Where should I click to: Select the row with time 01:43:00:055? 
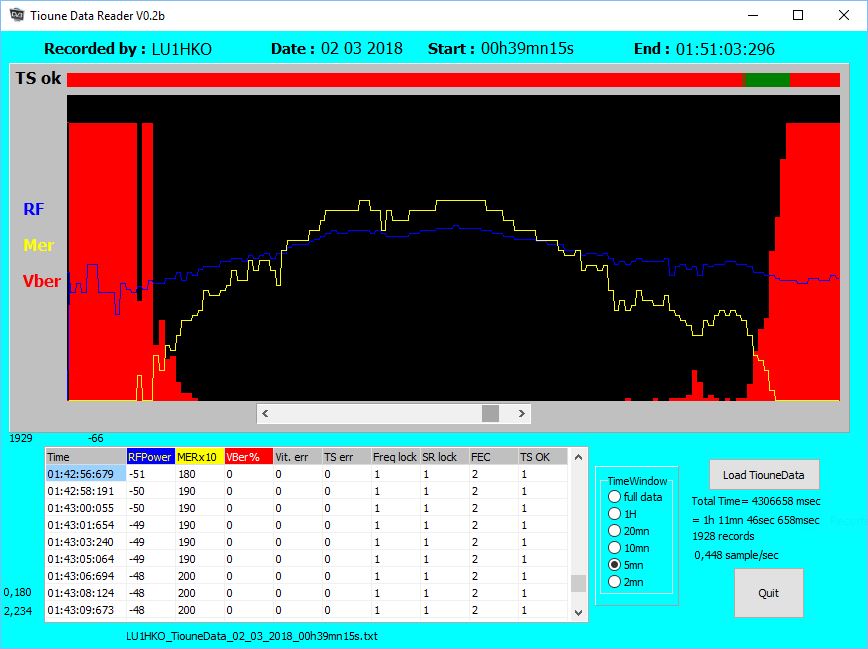pos(306,508)
